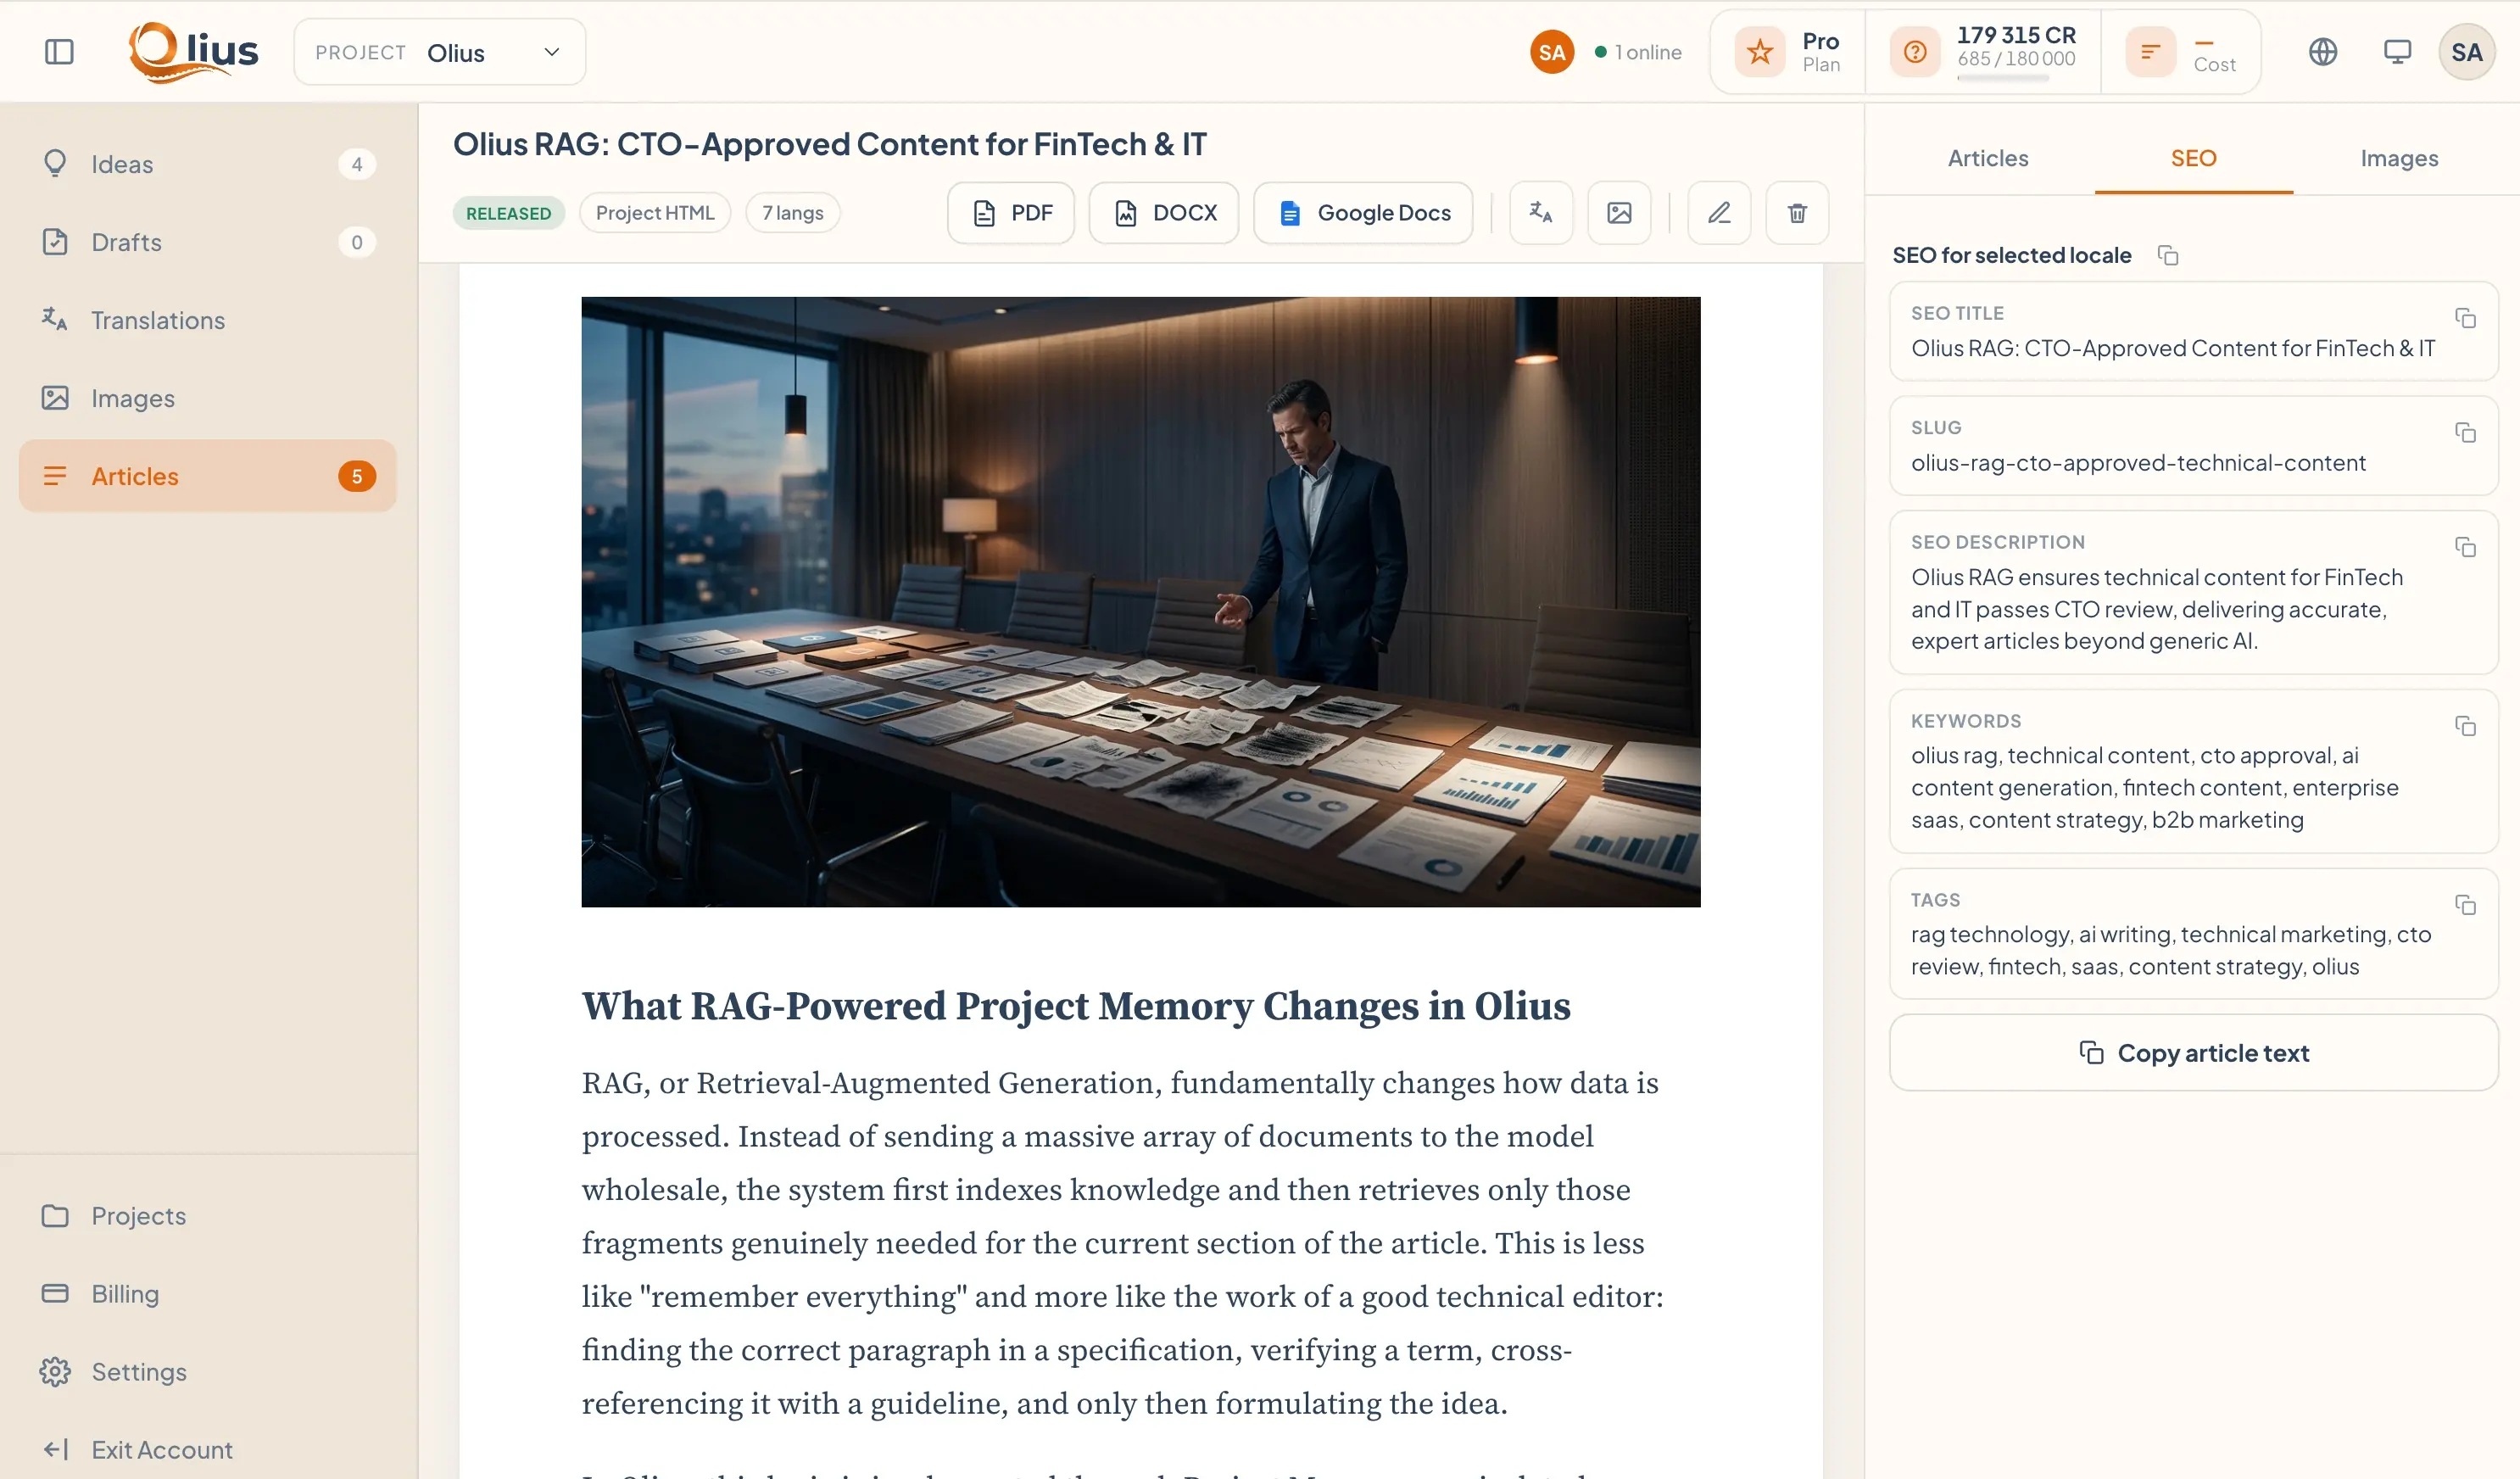This screenshot has height=1479, width=2520.
Task: Click the Pro Plan star icon
Action: coord(1760,52)
